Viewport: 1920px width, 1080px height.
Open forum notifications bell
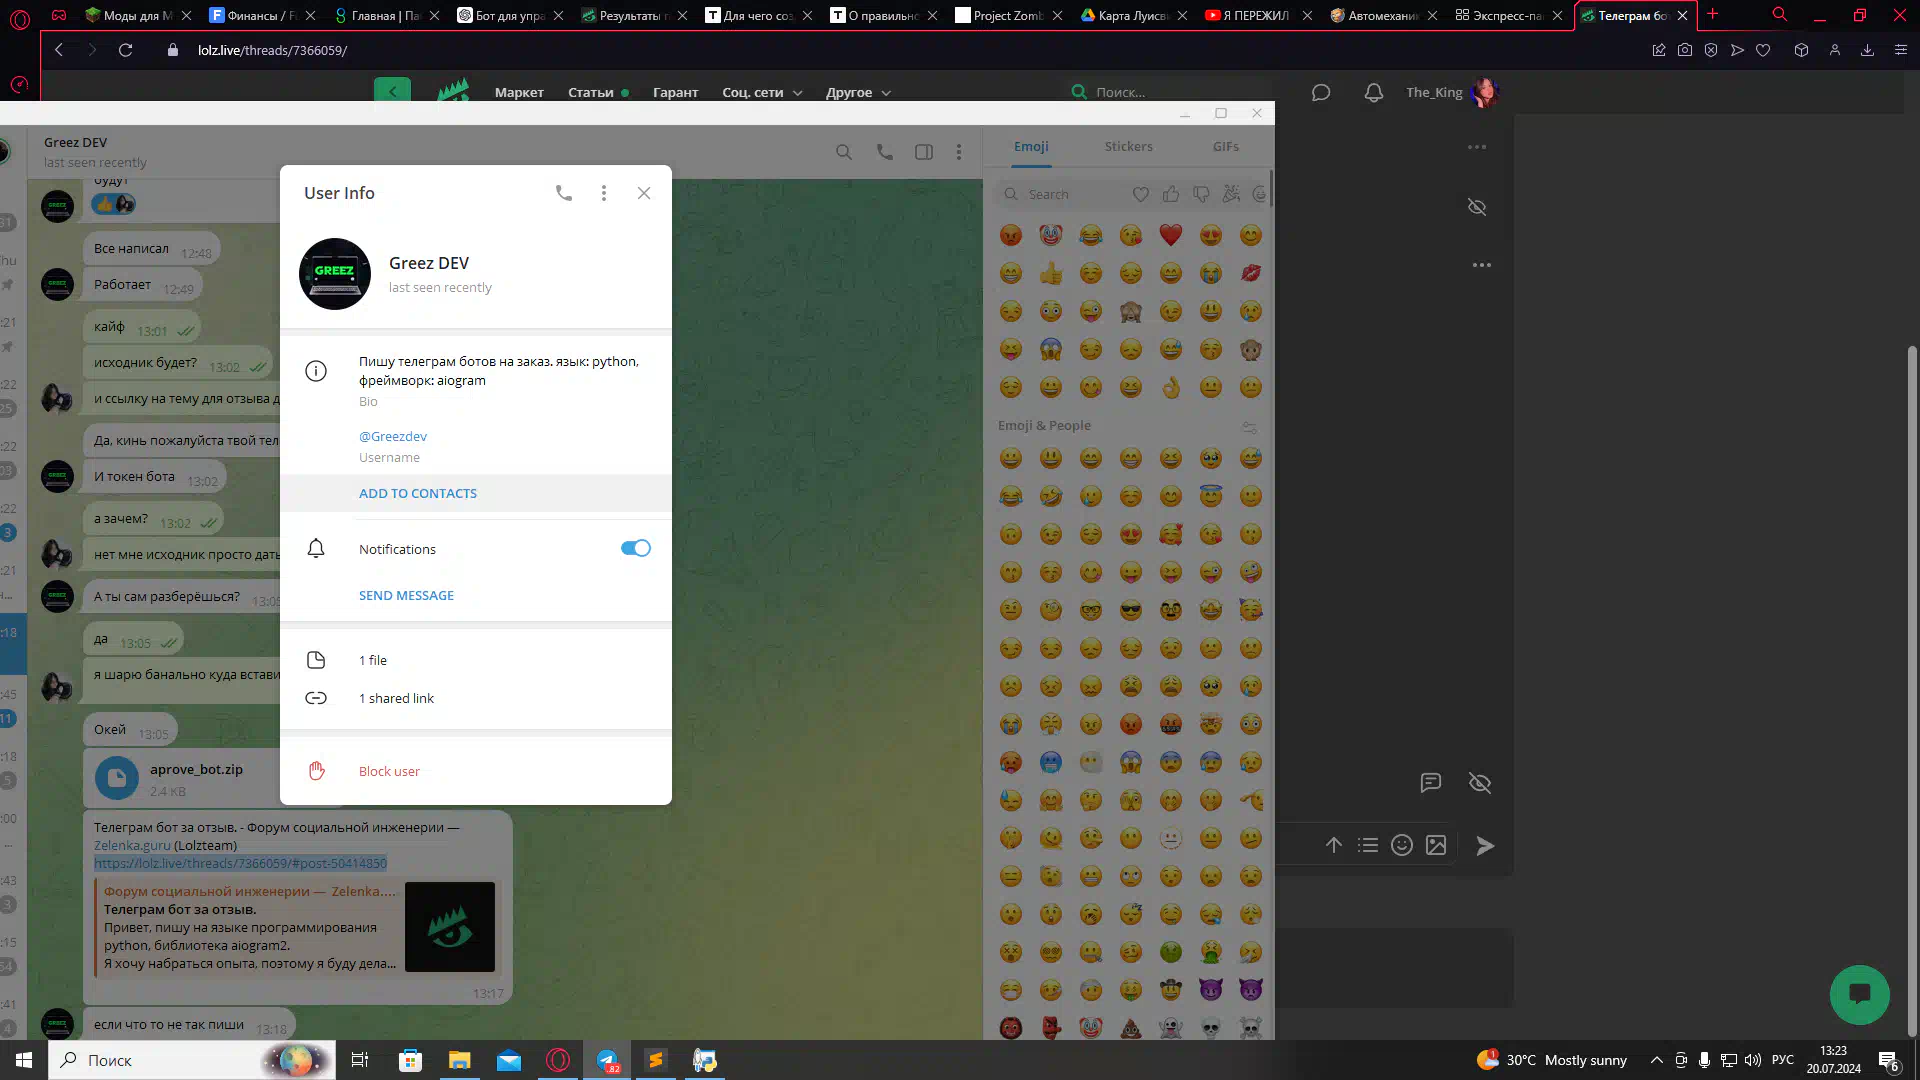(1374, 92)
